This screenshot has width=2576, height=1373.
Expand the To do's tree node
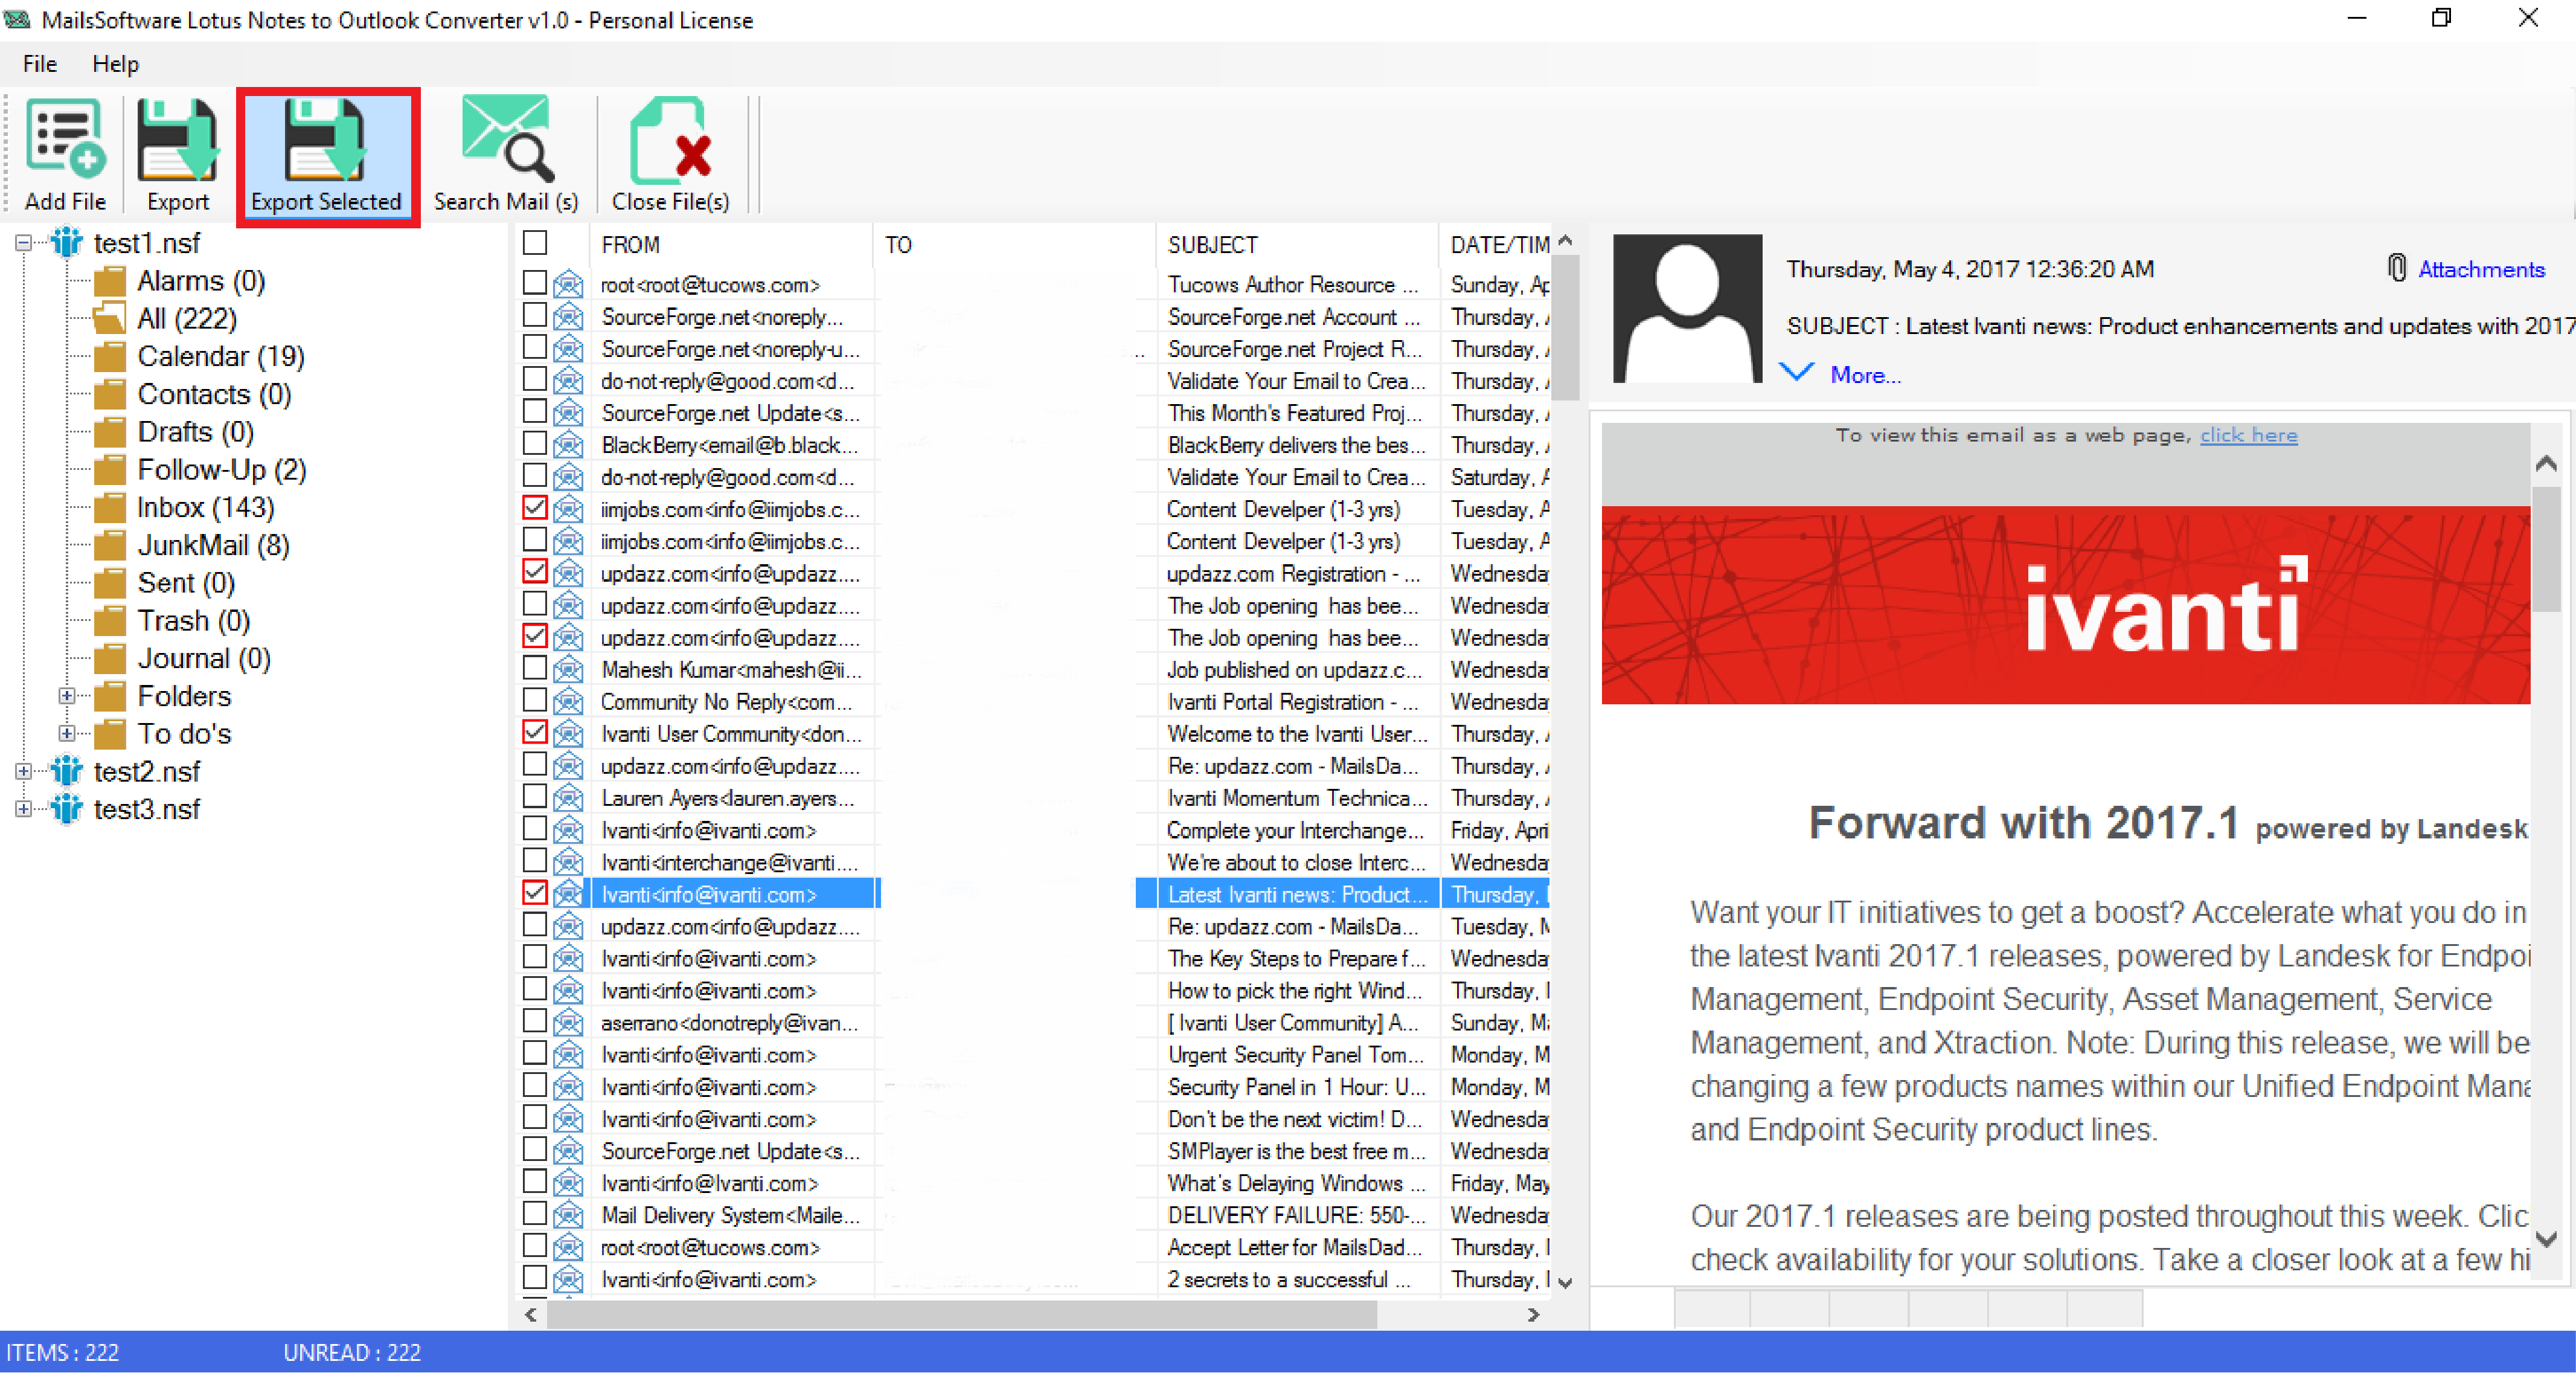pos(66,734)
